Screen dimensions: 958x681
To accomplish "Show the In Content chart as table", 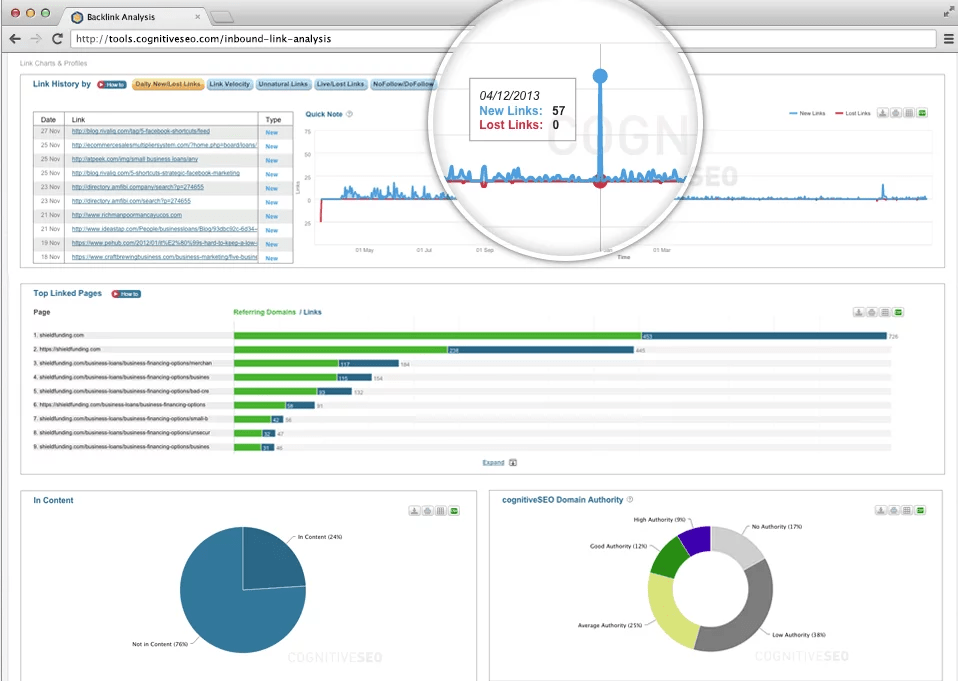I will click(x=441, y=511).
